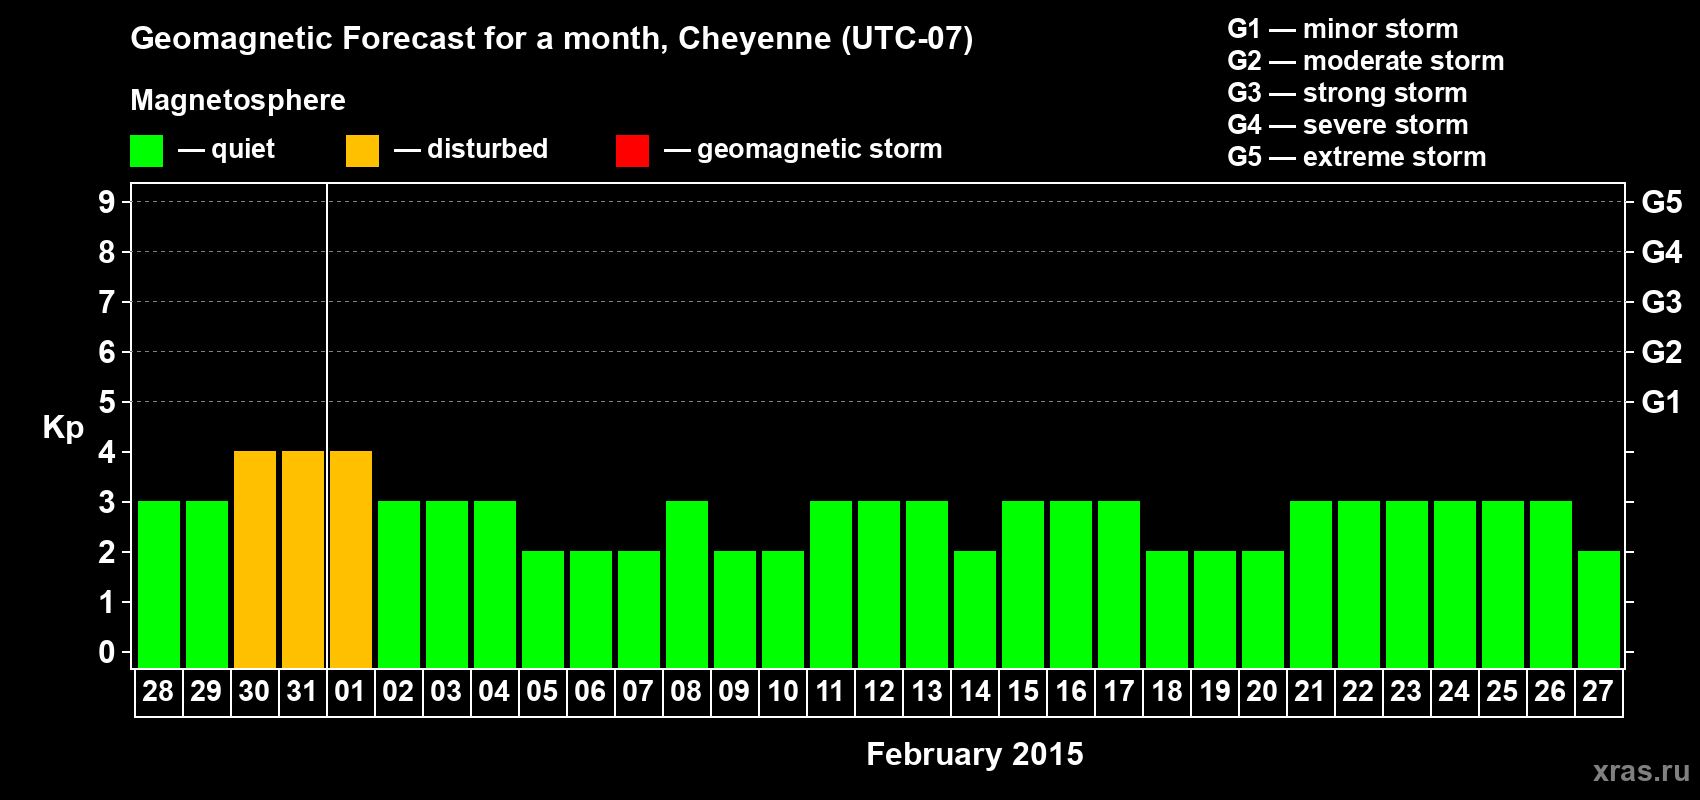1700x800 pixels.
Task: Click the green bar for February 08
Action: [687, 584]
